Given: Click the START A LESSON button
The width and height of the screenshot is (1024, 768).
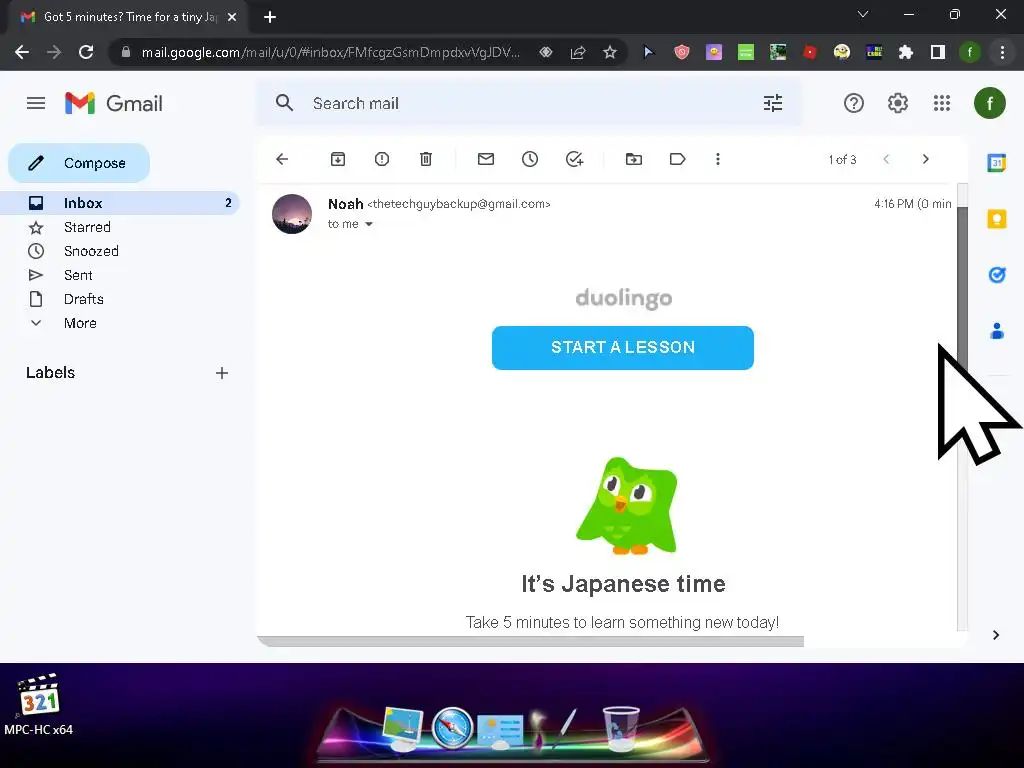Looking at the screenshot, I should [x=622, y=347].
